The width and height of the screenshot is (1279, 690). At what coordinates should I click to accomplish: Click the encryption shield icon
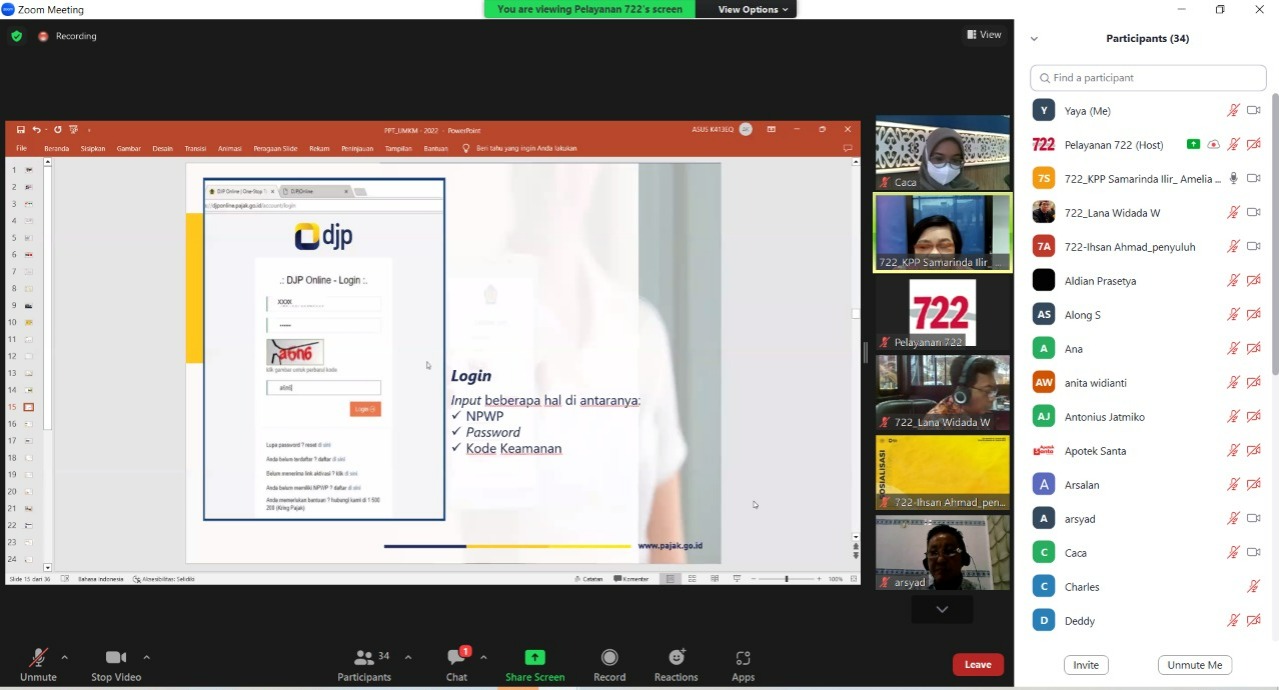tap(16, 36)
